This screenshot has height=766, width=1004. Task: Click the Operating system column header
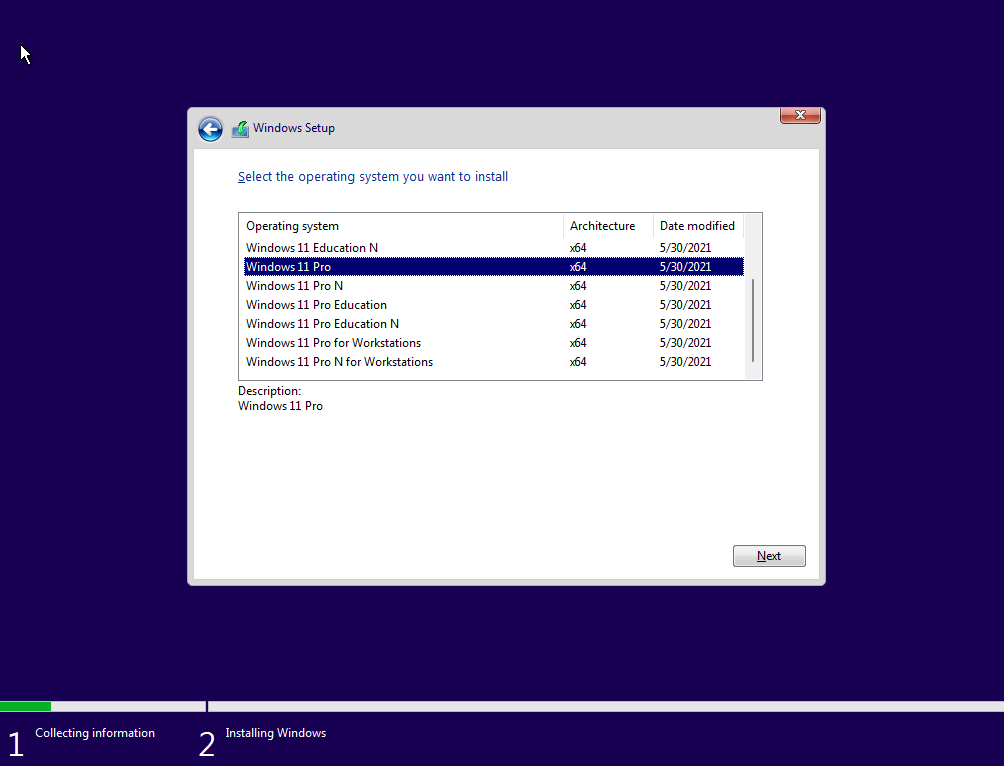[x=400, y=226]
